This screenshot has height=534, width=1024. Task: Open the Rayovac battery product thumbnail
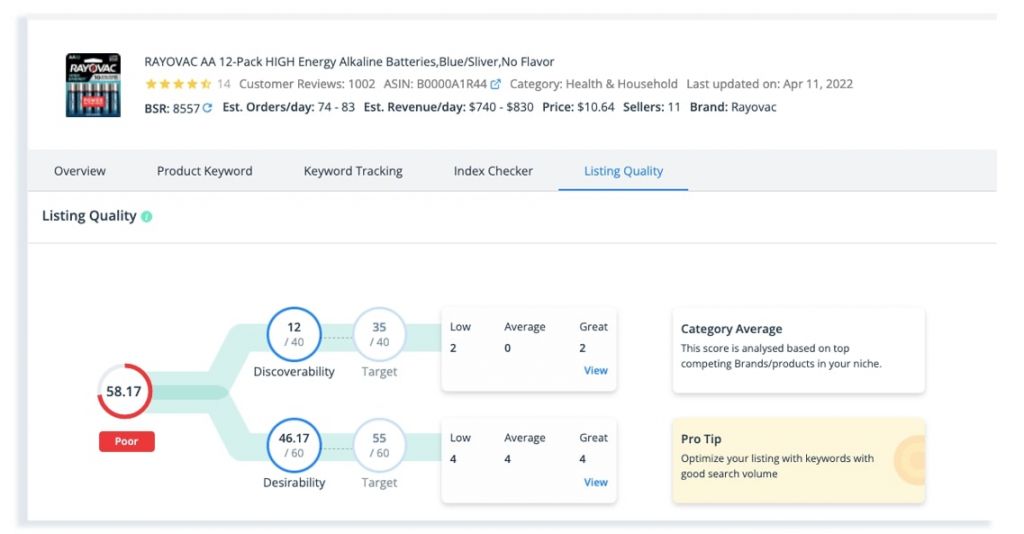click(93, 85)
